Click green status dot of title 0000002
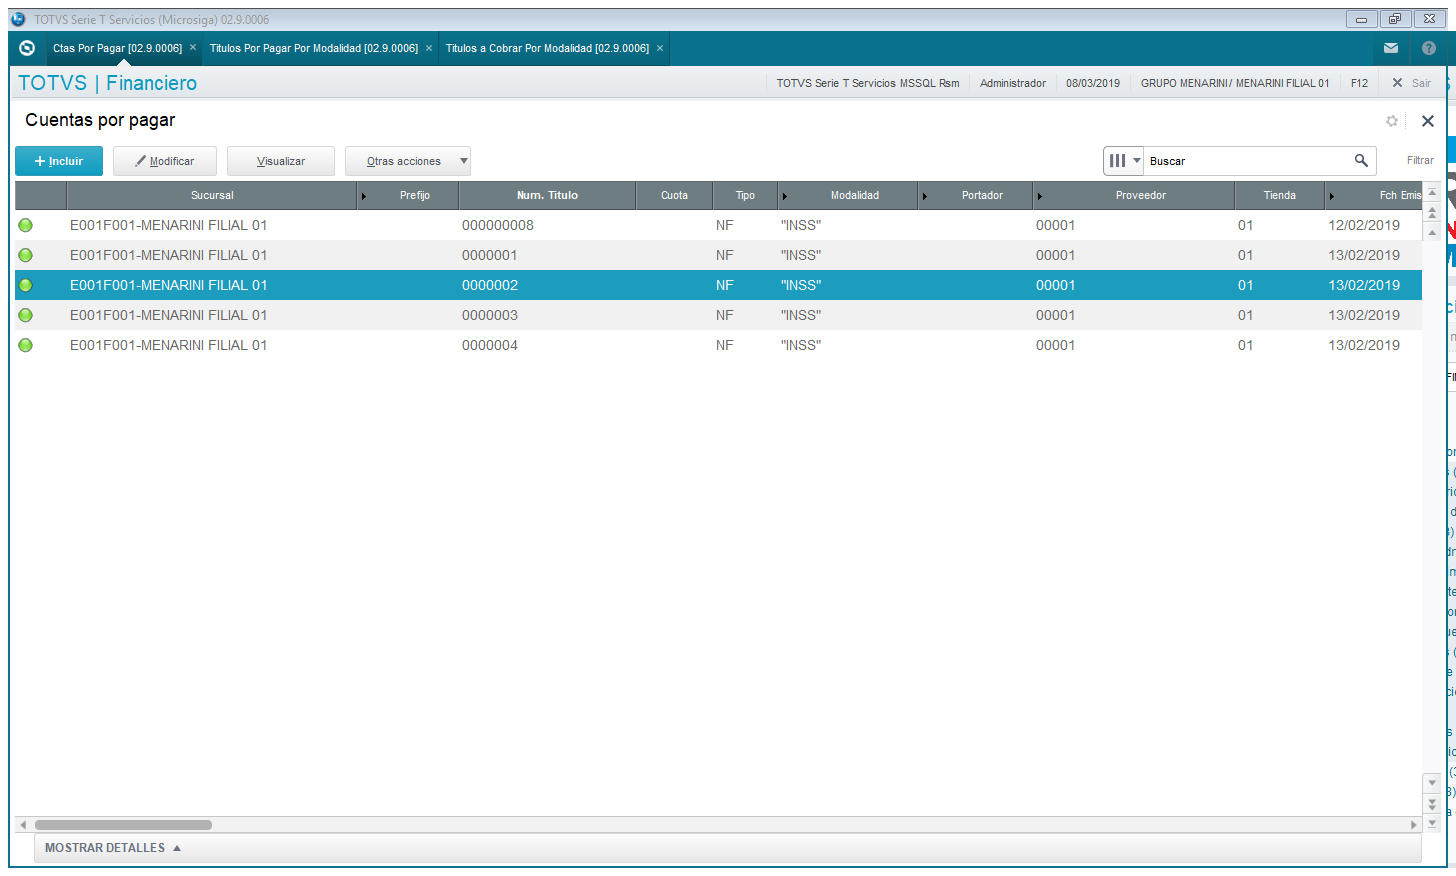The image size is (1456, 876). 26,285
